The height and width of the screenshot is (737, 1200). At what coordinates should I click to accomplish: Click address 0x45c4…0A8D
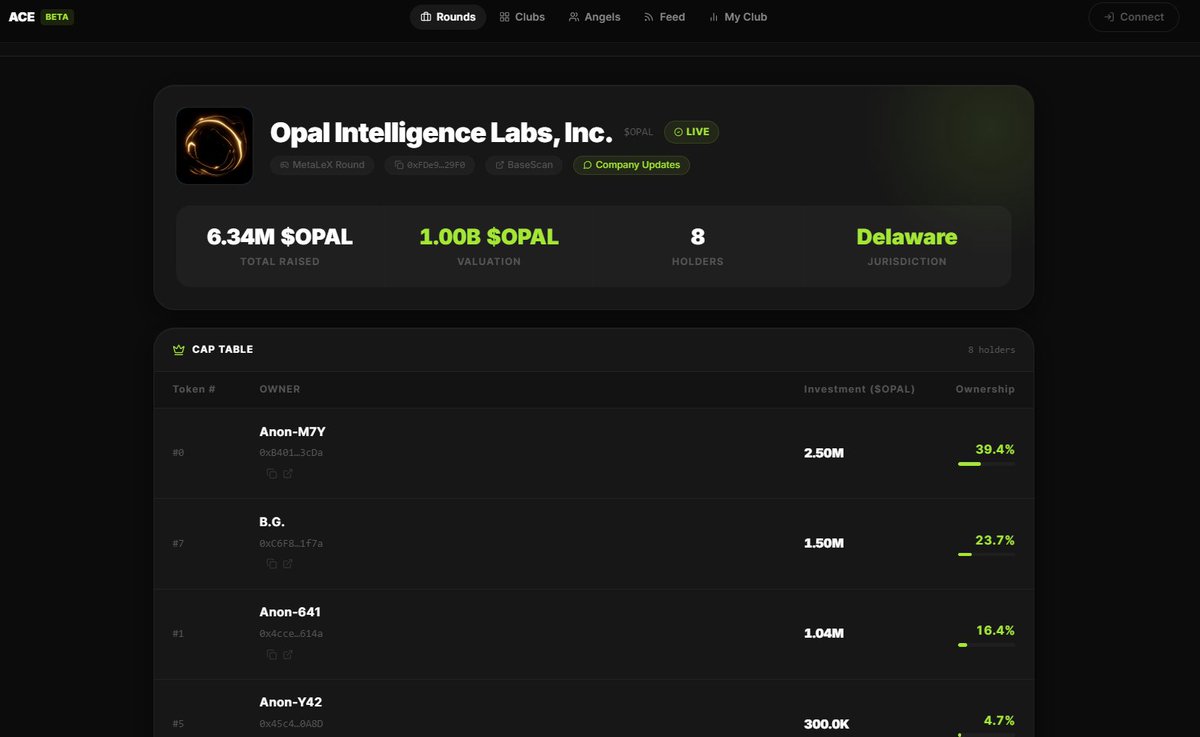(x=291, y=724)
